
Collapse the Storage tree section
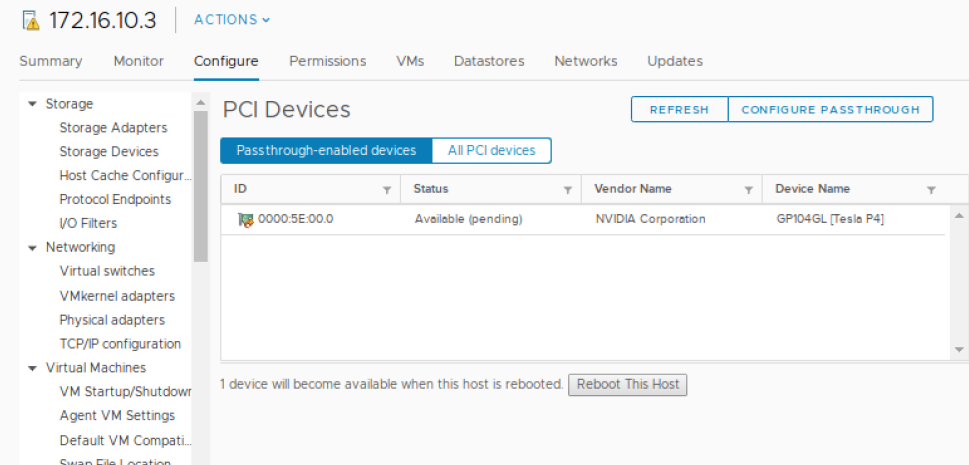click(33, 104)
